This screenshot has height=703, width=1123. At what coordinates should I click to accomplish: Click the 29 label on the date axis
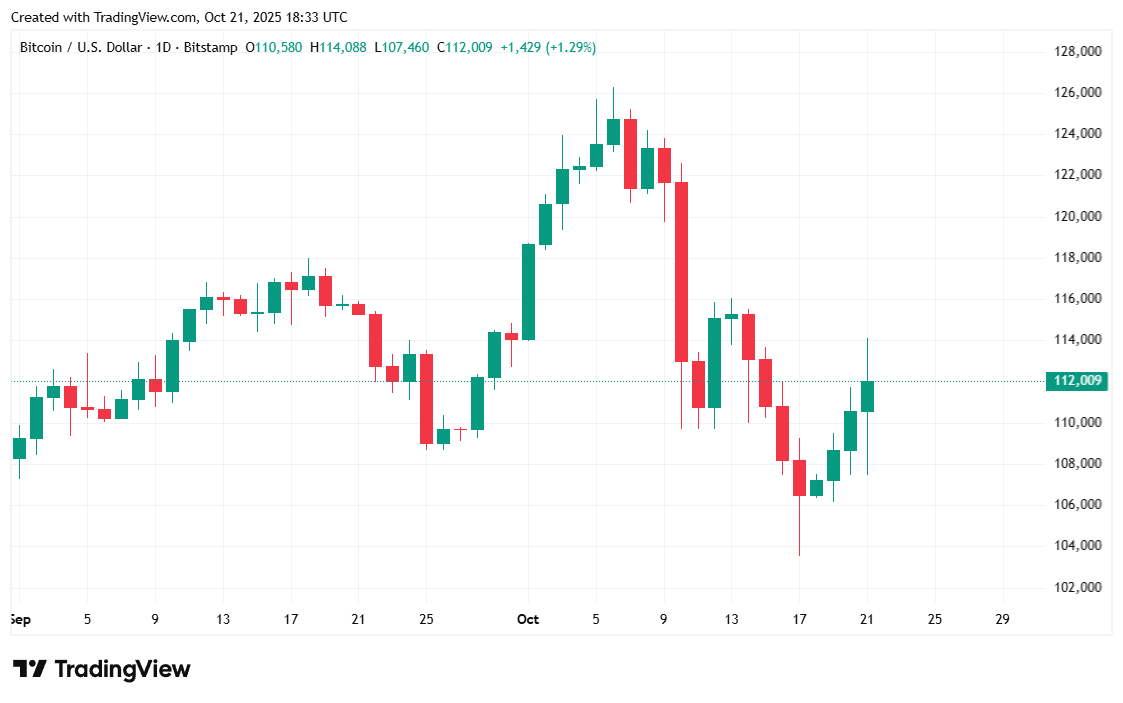click(1003, 620)
